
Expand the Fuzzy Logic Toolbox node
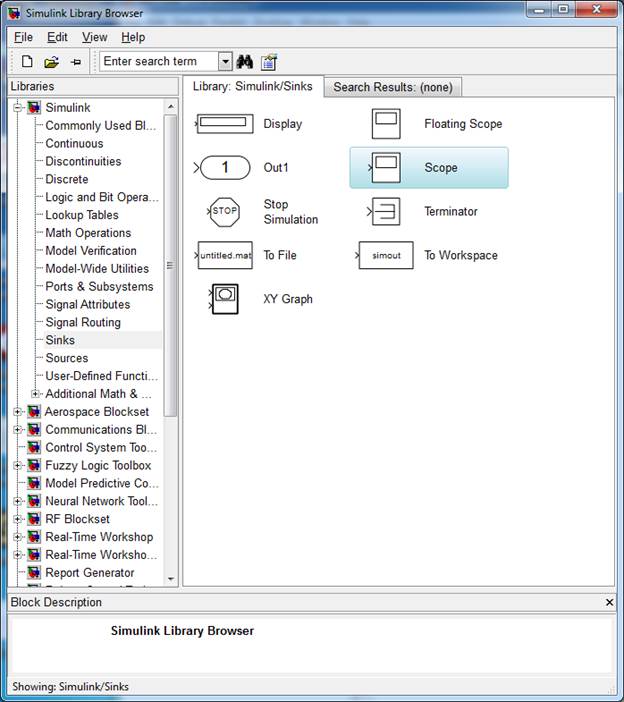[x=17, y=465]
